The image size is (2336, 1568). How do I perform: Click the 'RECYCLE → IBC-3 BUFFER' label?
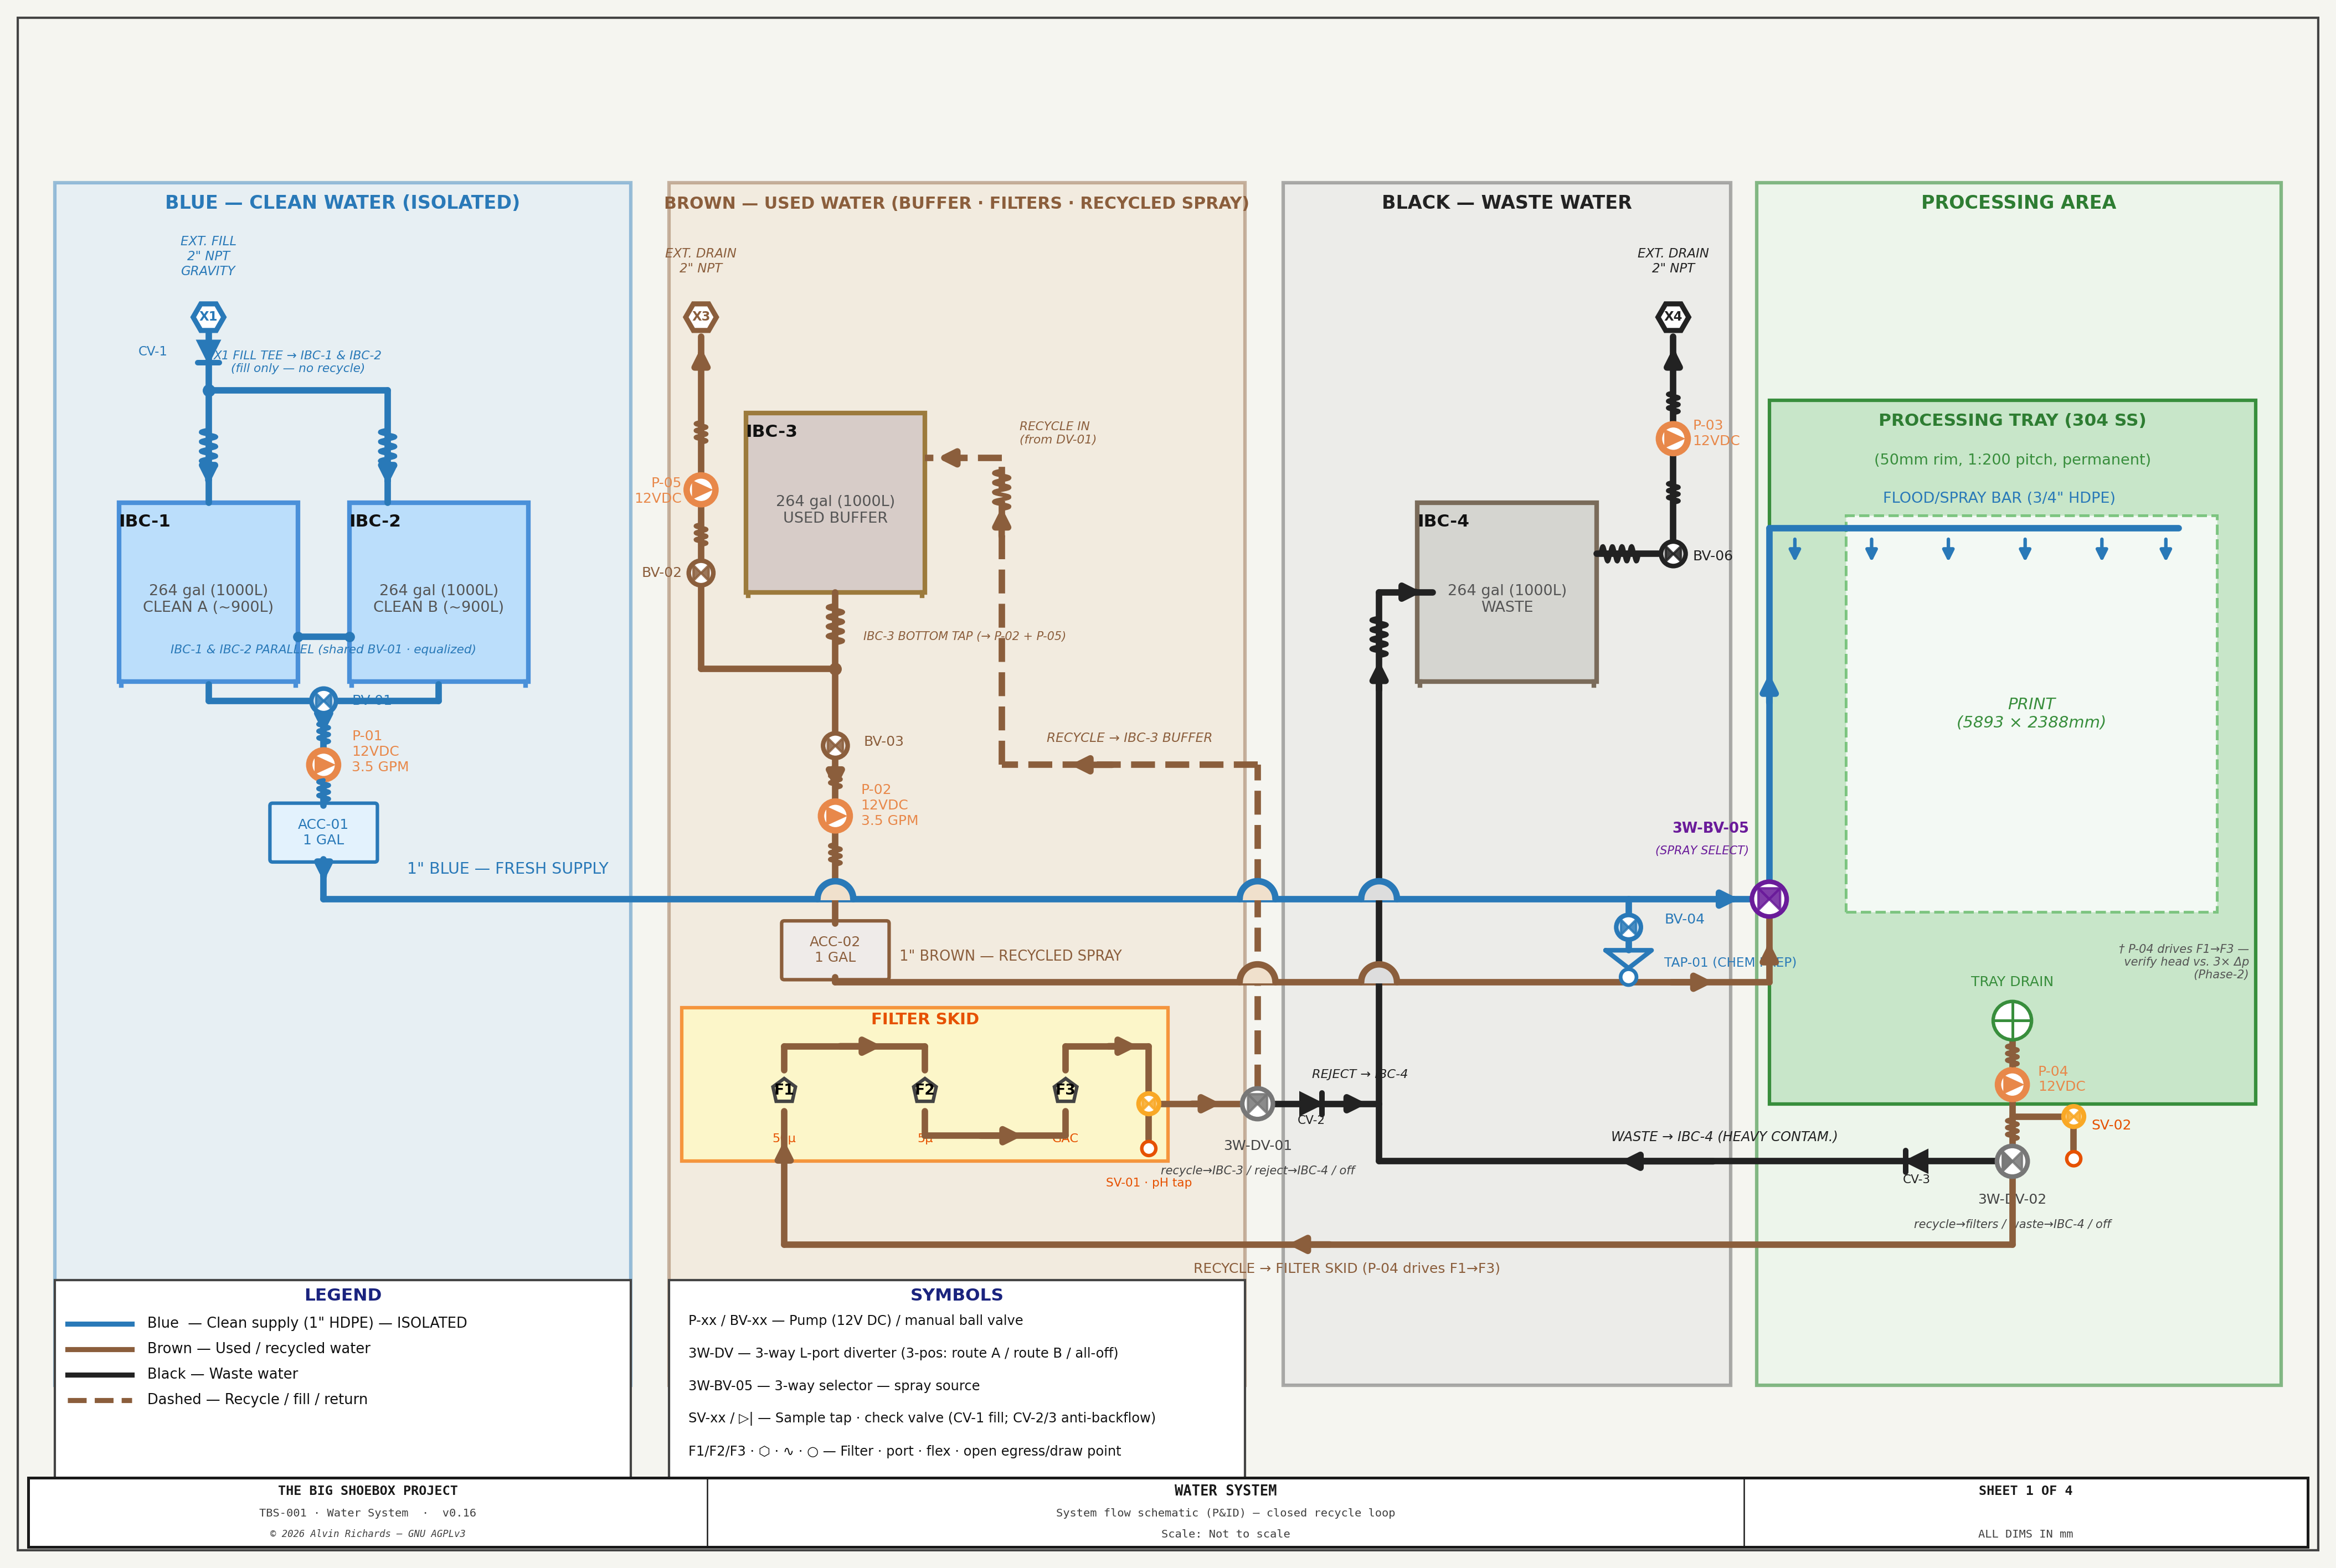tap(1129, 738)
